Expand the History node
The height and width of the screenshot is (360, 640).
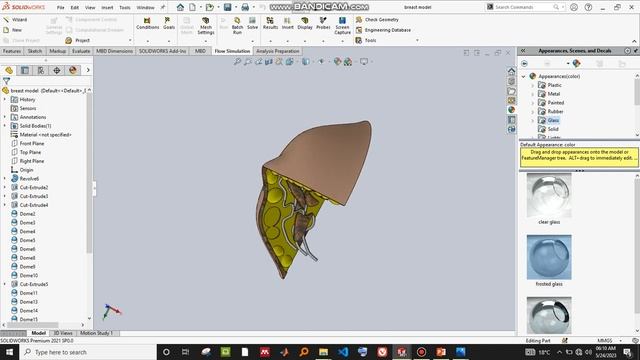click(5, 100)
